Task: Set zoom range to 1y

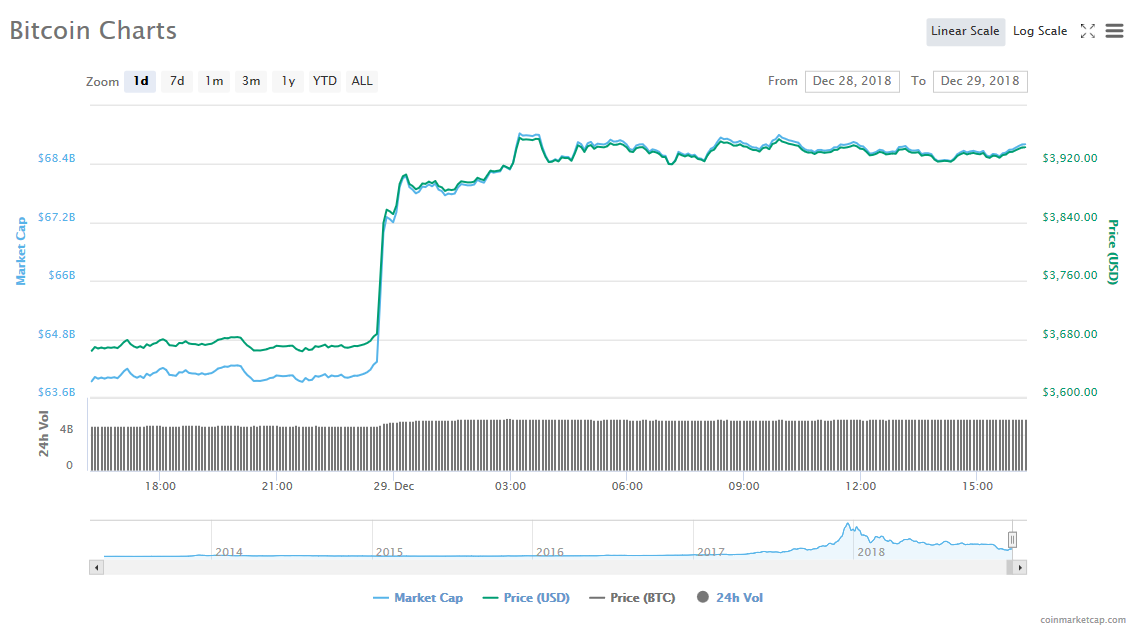Action: [288, 81]
